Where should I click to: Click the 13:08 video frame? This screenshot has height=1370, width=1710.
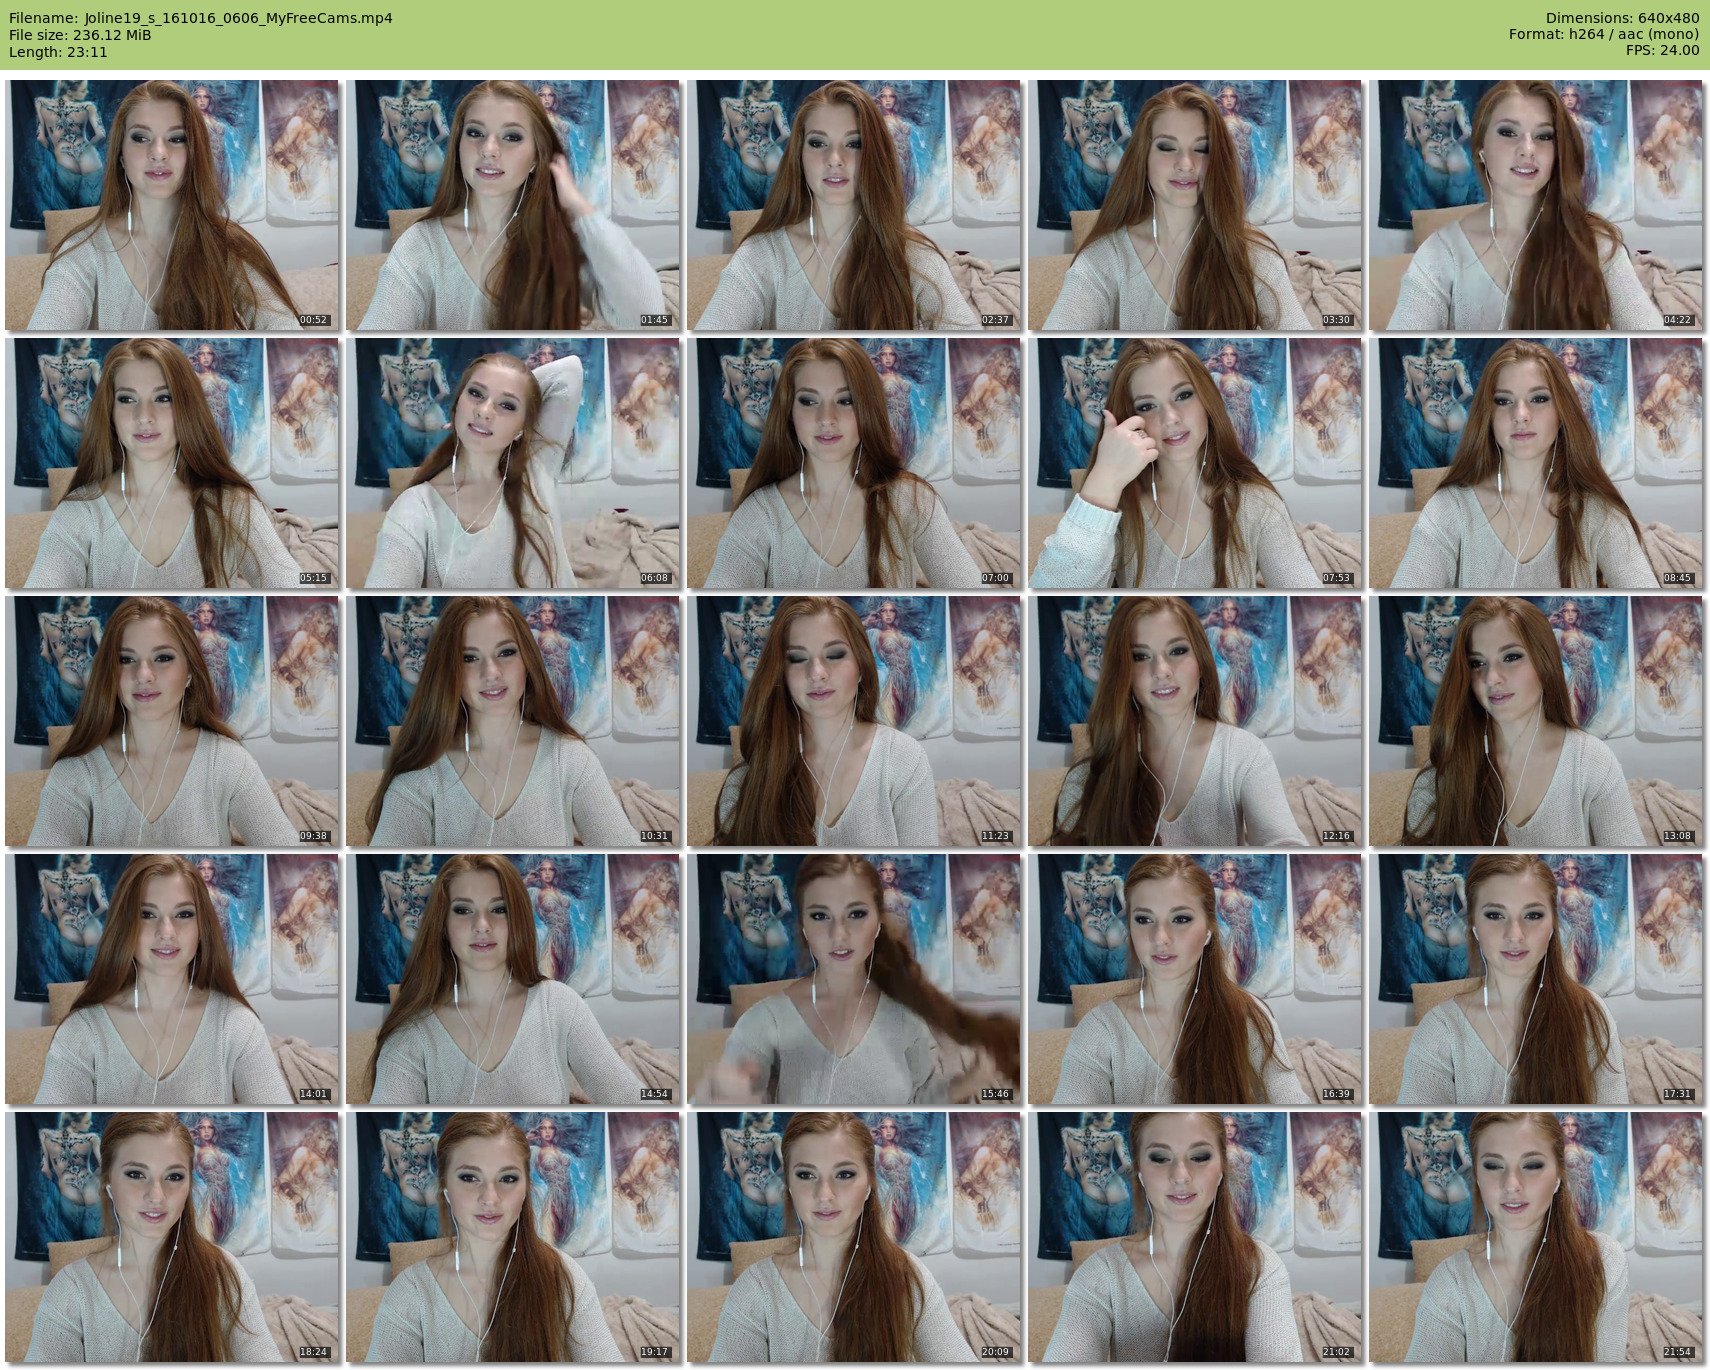tap(1536, 721)
